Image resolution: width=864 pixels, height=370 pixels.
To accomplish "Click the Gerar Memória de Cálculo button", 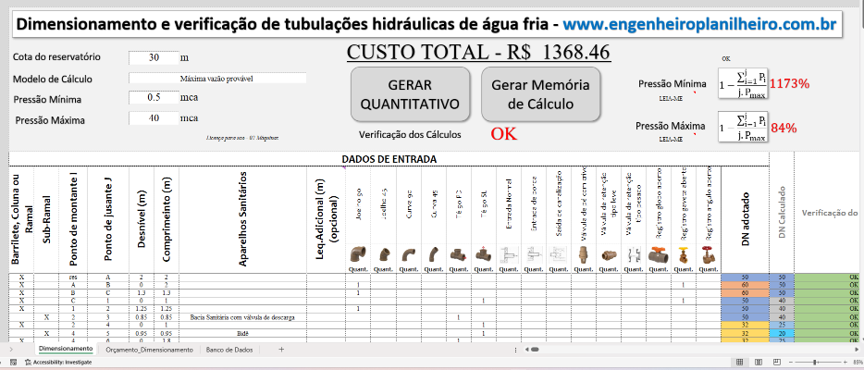I will coord(541,94).
